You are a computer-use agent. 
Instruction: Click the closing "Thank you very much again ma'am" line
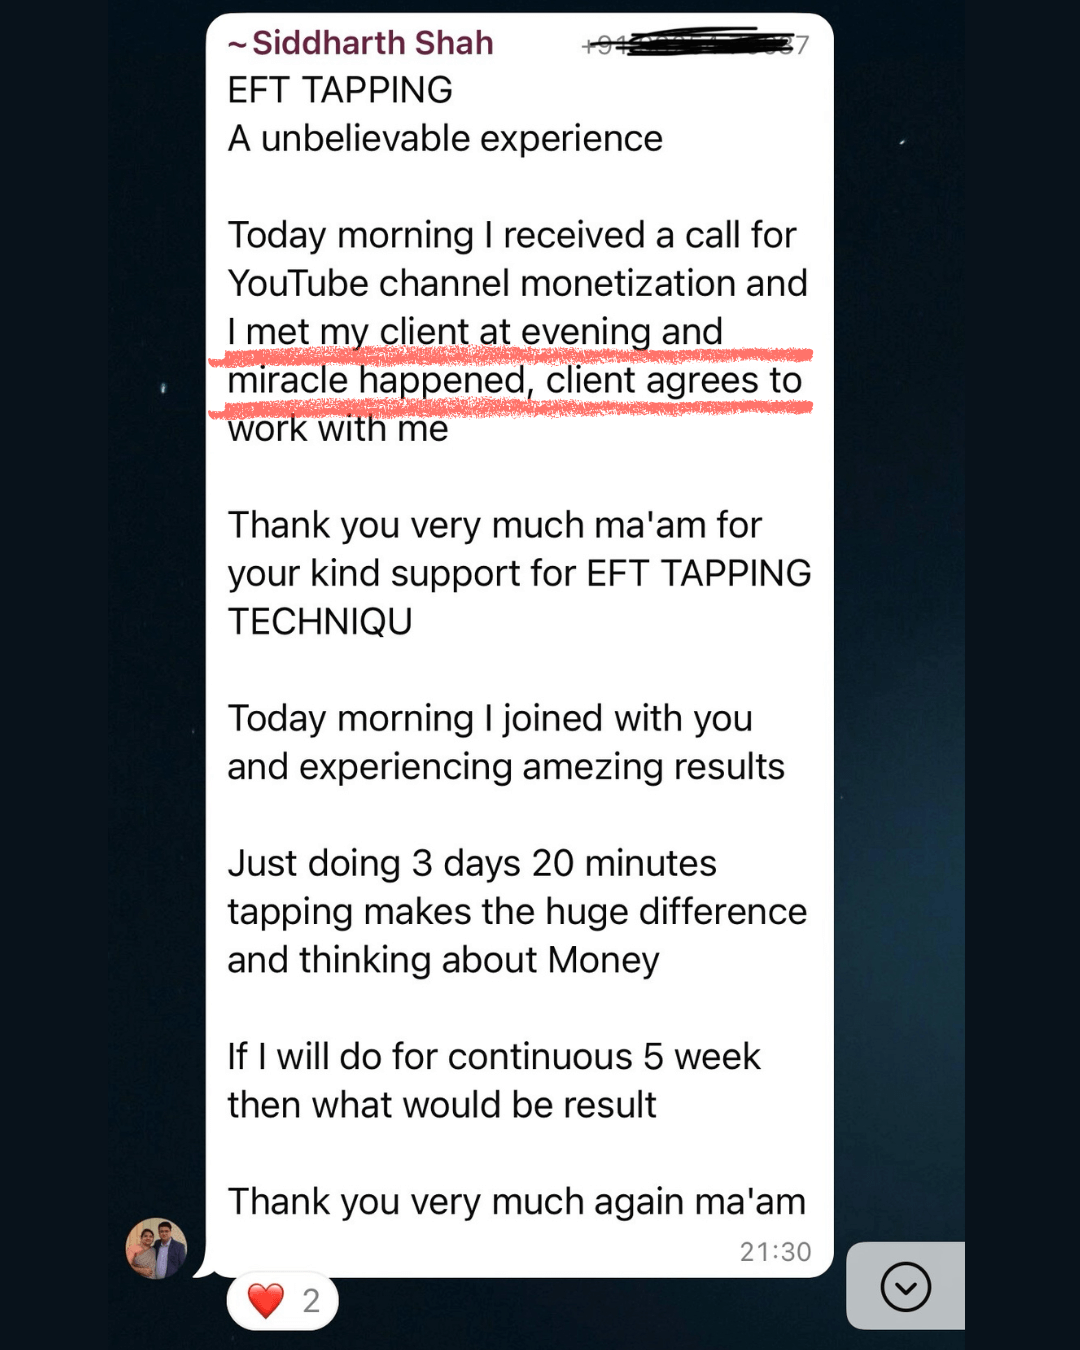pos(516,1201)
